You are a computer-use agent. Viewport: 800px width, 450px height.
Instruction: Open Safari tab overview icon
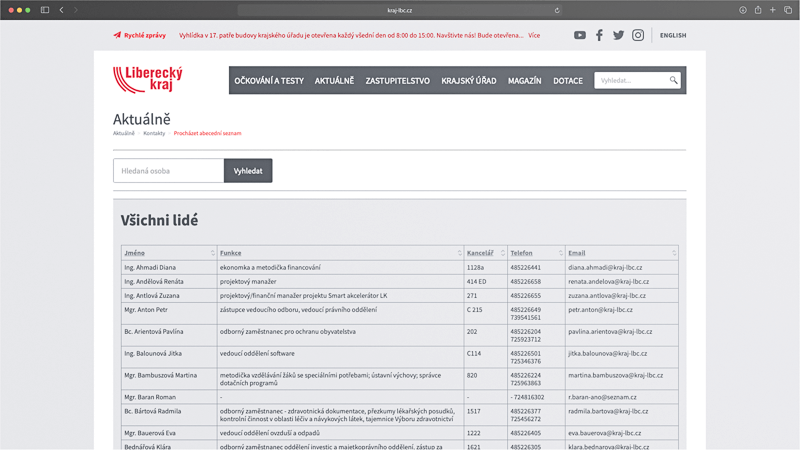pos(788,10)
